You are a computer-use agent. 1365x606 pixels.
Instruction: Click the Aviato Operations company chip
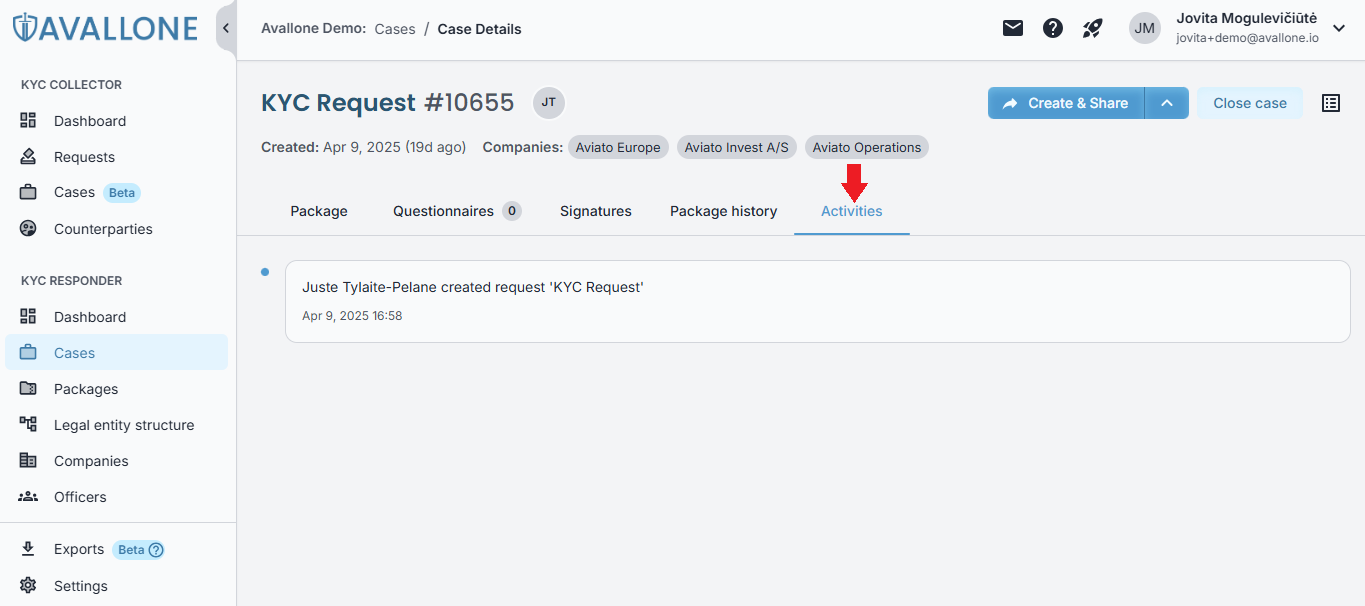tap(867, 147)
